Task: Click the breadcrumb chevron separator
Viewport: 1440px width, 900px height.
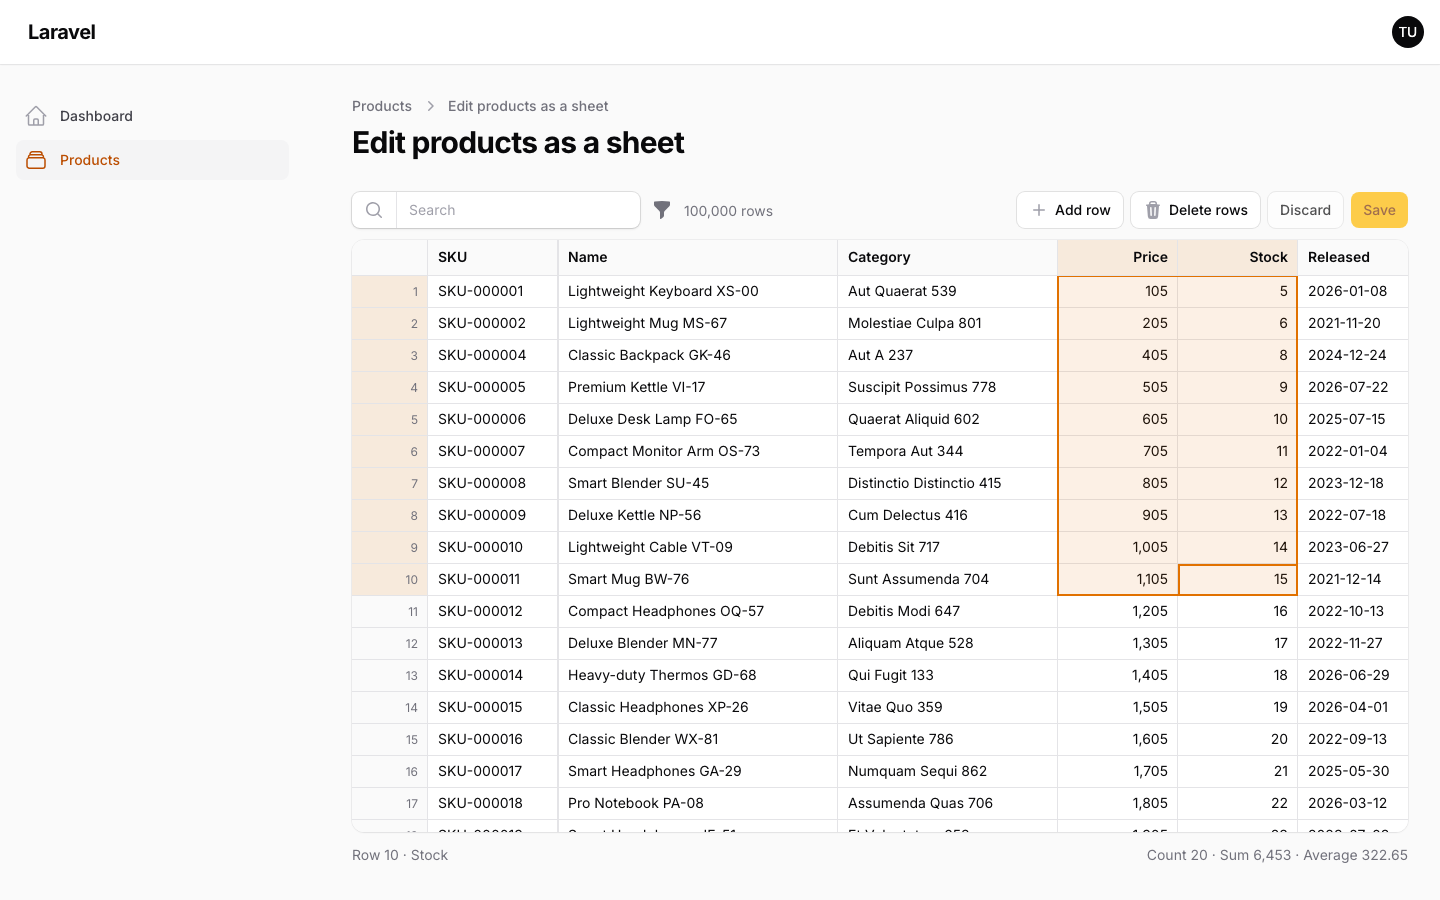Action: [x=430, y=106]
